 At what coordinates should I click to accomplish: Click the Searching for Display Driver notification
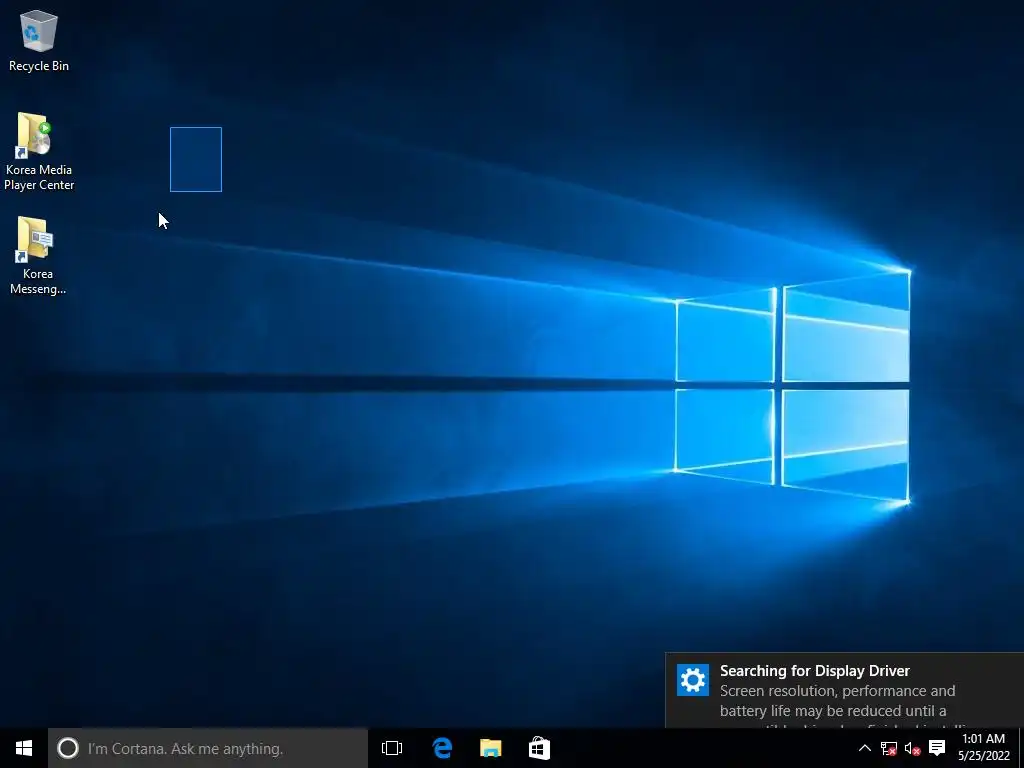tap(845, 690)
